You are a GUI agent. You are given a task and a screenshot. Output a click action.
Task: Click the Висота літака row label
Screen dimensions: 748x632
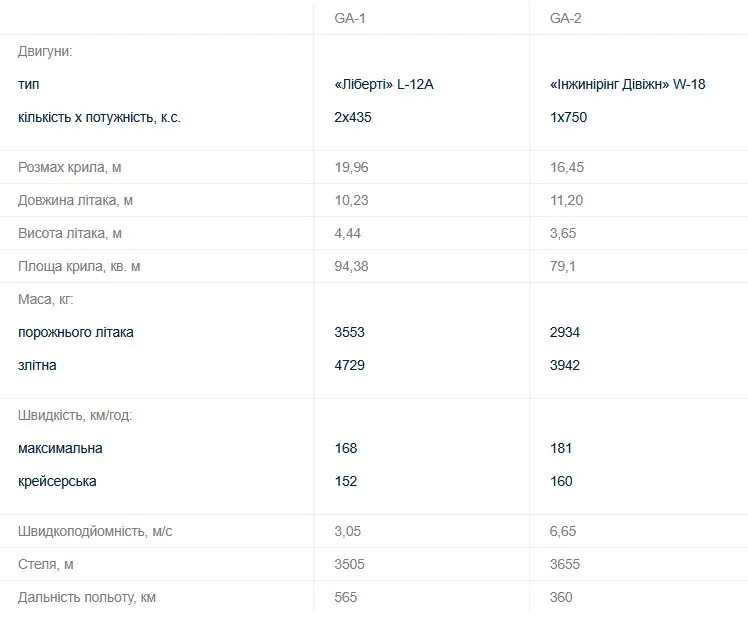coord(70,233)
